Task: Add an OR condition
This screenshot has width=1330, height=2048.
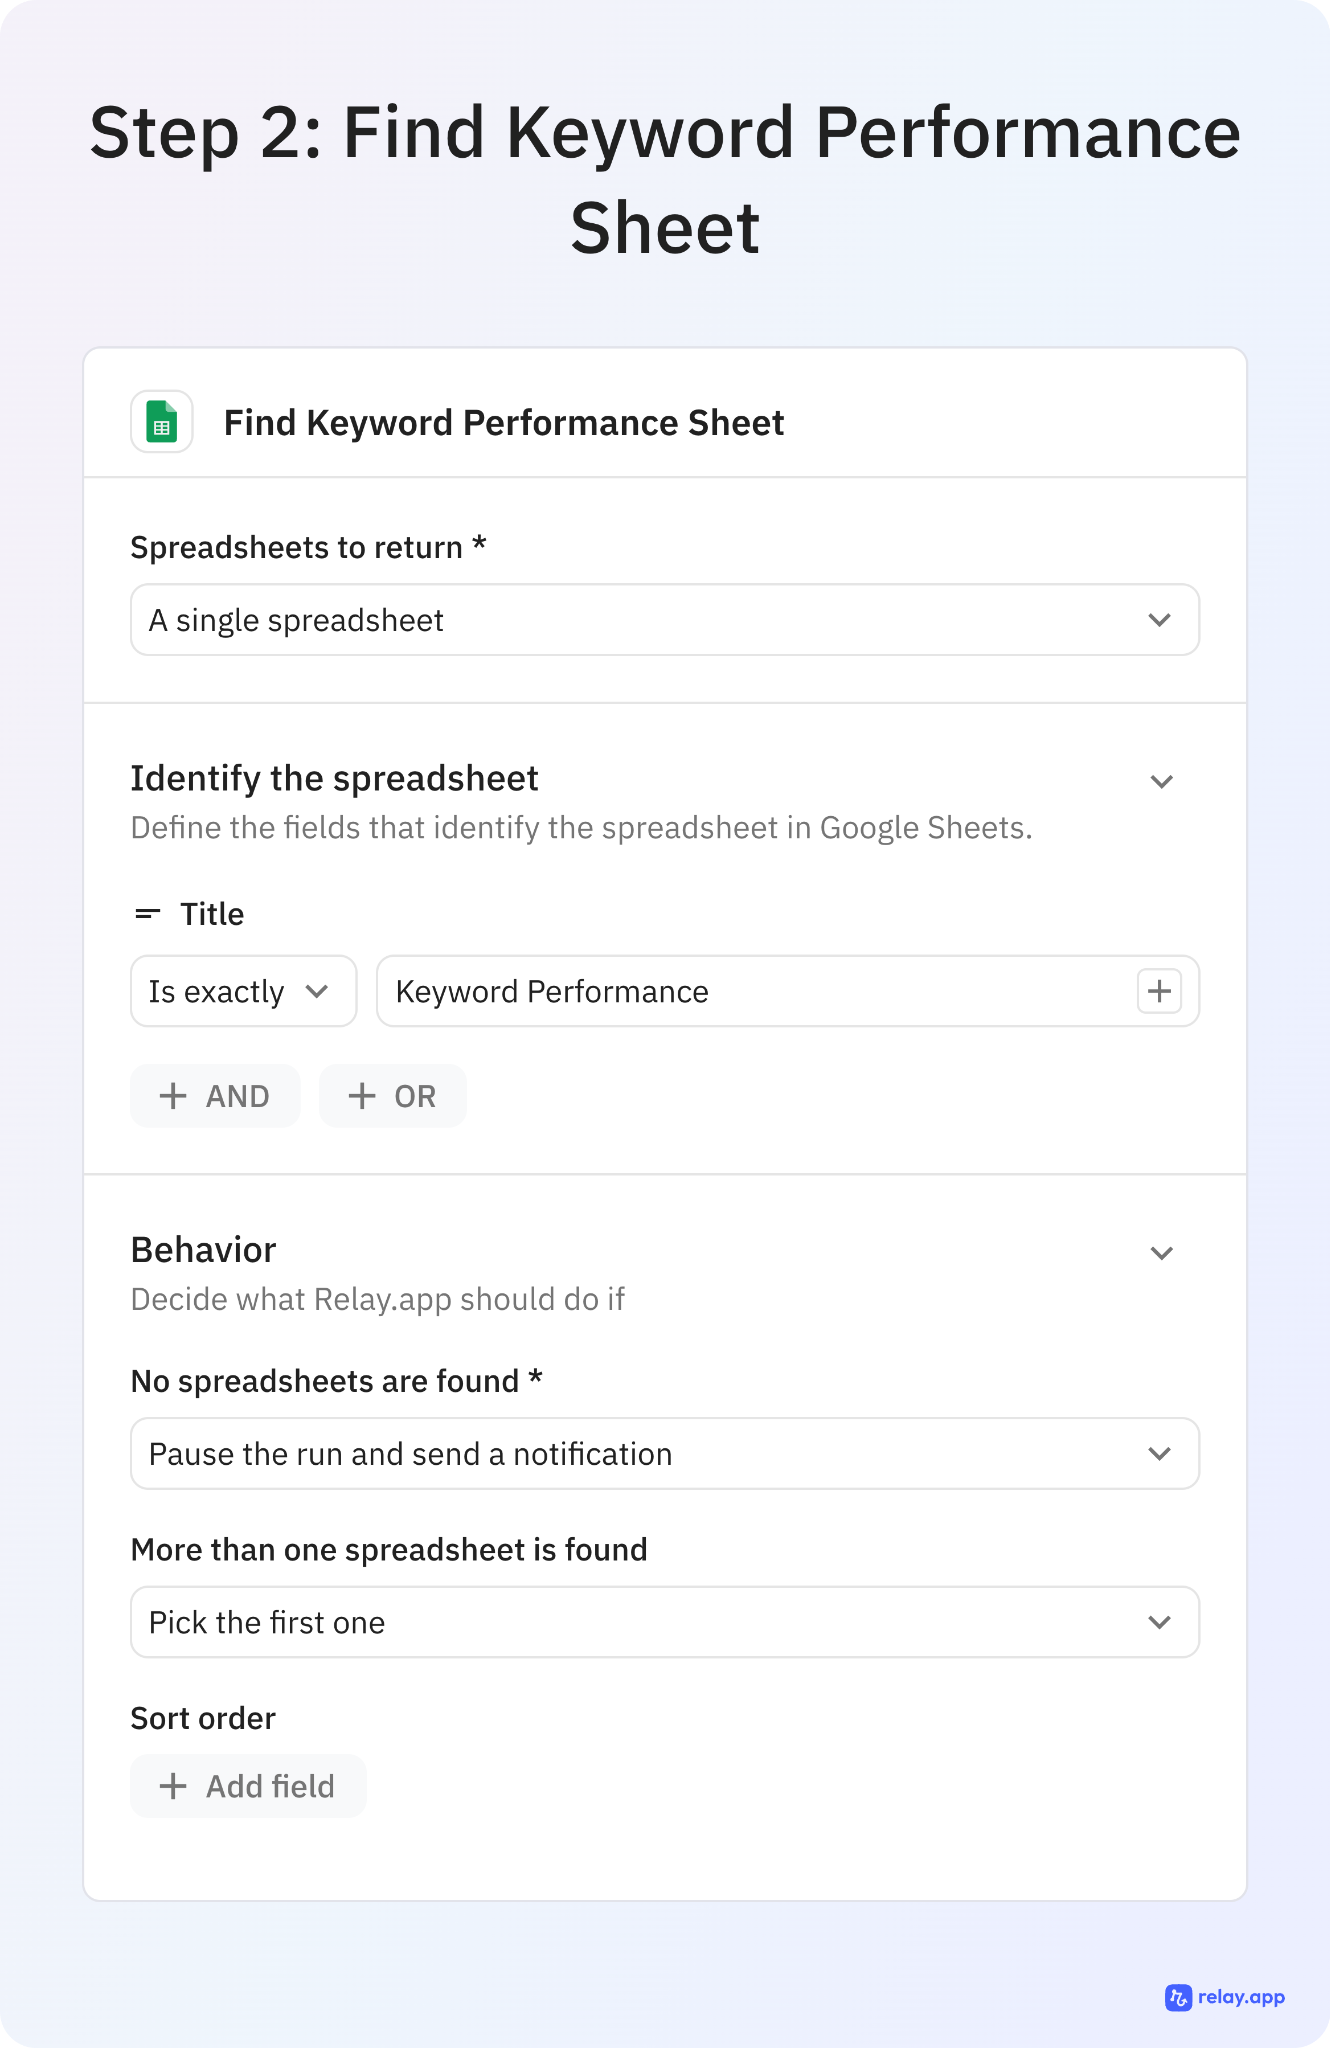Action: pyautogui.click(x=392, y=1096)
